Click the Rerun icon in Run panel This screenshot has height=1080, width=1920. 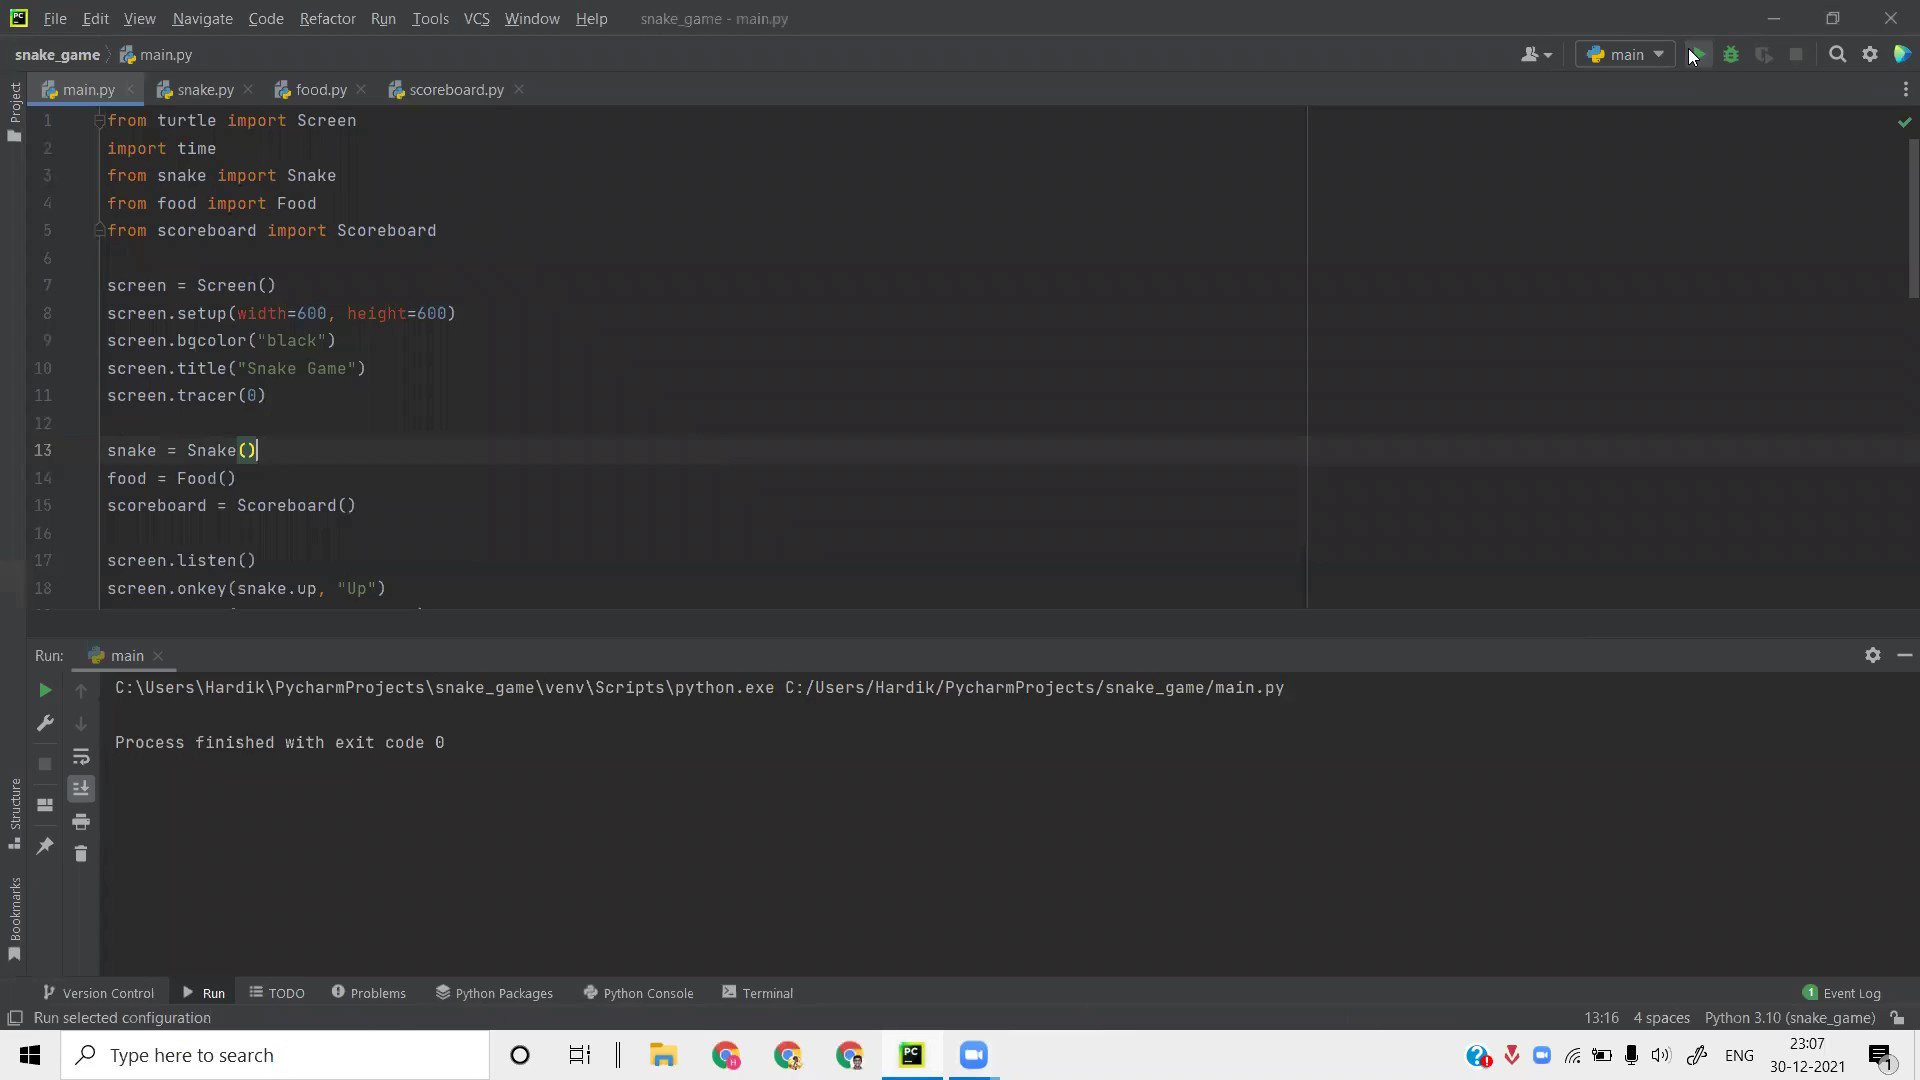tap(45, 690)
